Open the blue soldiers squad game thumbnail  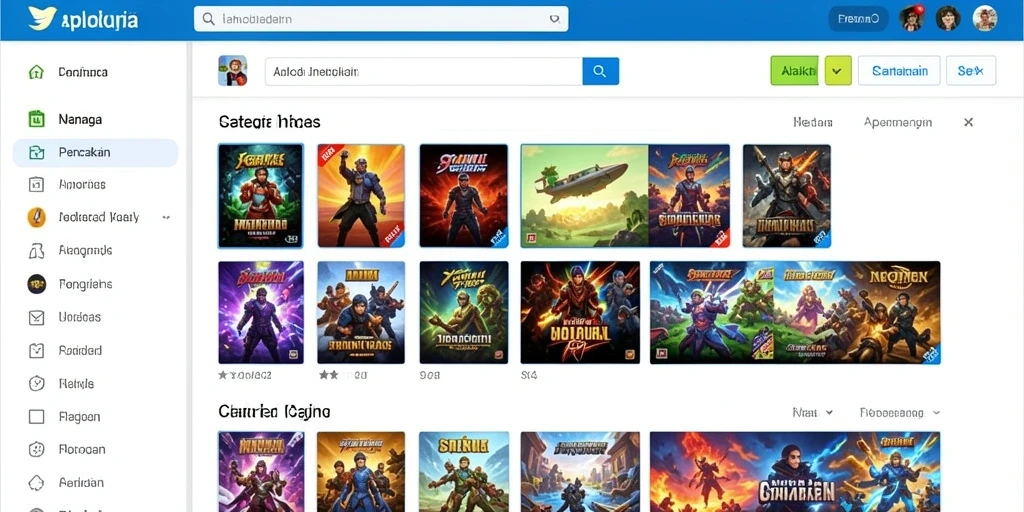(361, 312)
